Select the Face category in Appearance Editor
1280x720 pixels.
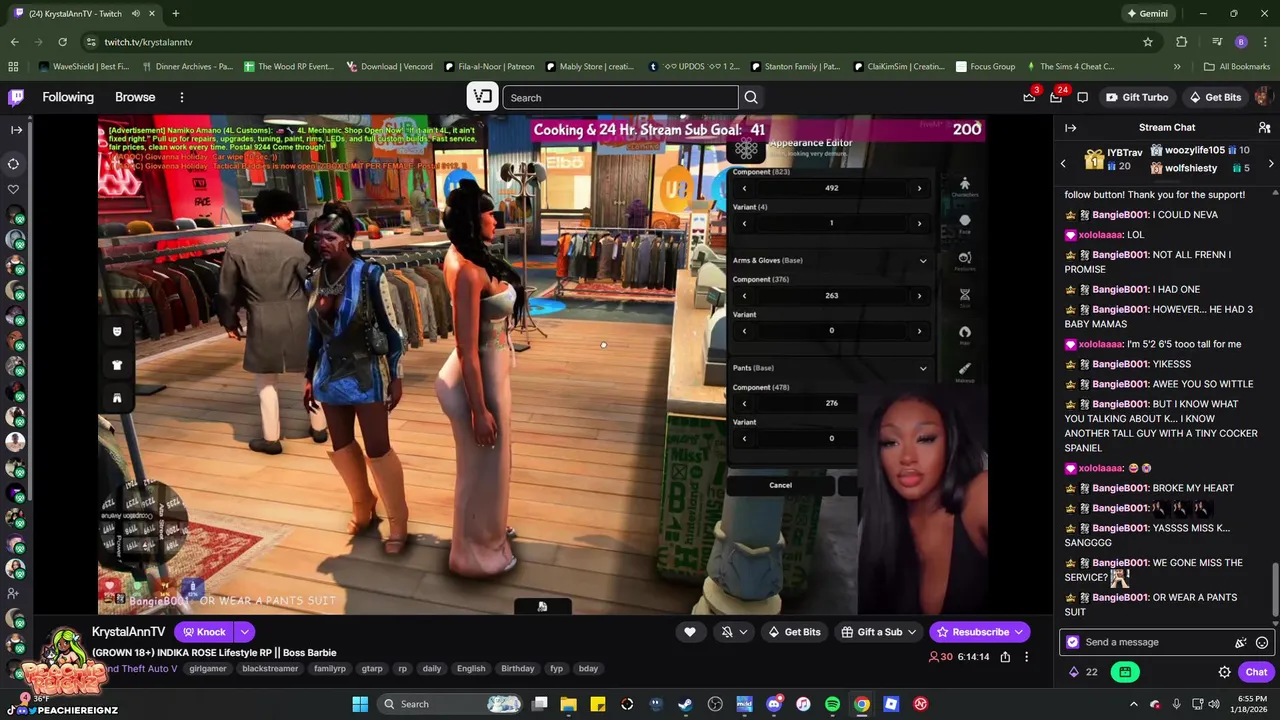click(x=965, y=222)
